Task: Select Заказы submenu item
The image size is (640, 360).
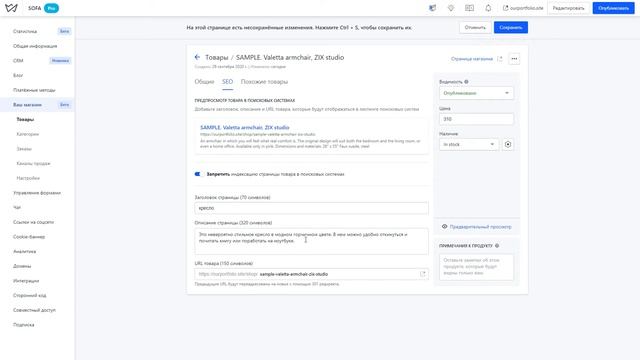Action: (x=24, y=149)
